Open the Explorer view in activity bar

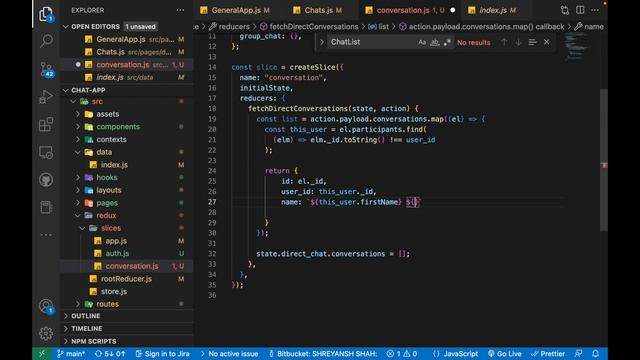coord(46,14)
